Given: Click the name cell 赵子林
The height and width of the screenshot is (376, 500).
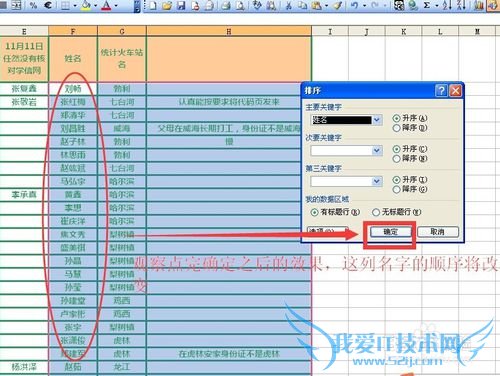Looking at the screenshot, I should 73,142.
